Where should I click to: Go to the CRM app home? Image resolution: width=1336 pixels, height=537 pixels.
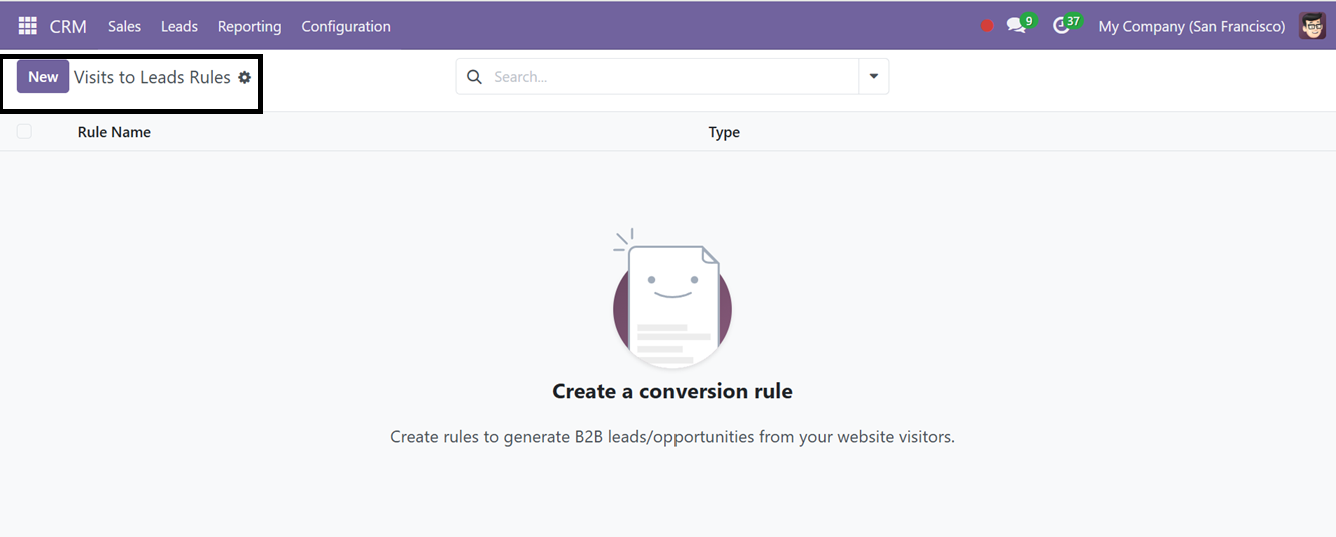(68, 26)
